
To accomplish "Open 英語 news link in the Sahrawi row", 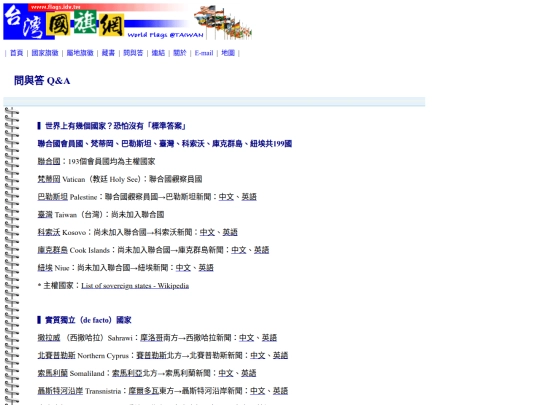I will (x=269, y=338).
